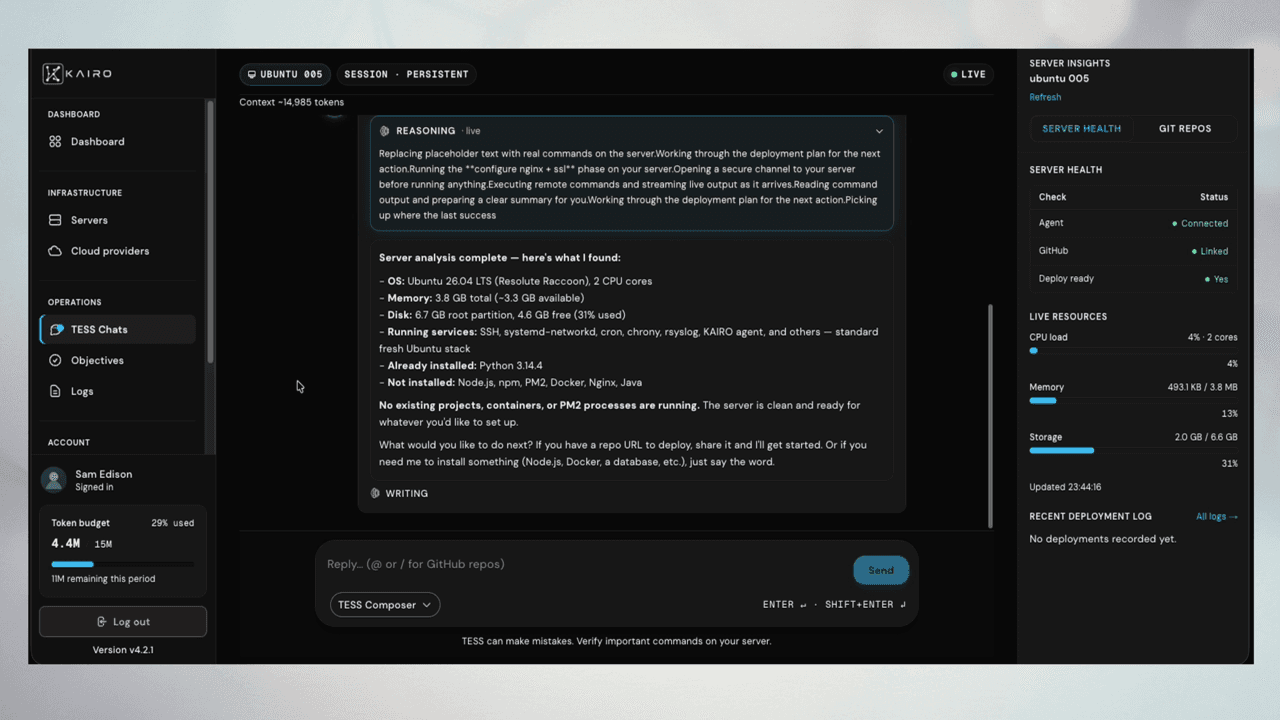The image size is (1280, 720).
Task: Click the KAIRO logo icon
Action: point(52,73)
